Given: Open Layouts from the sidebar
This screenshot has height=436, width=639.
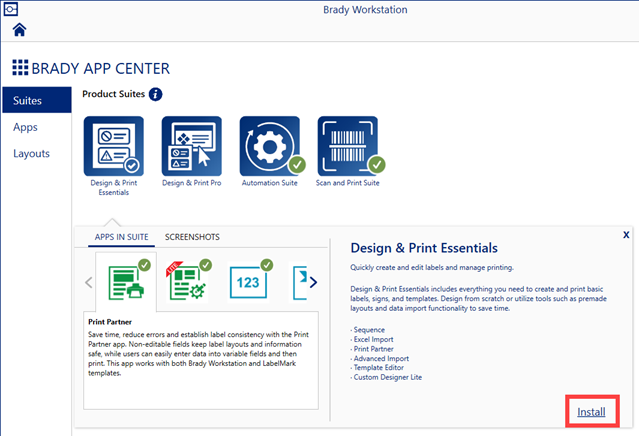Looking at the screenshot, I should point(31,153).
